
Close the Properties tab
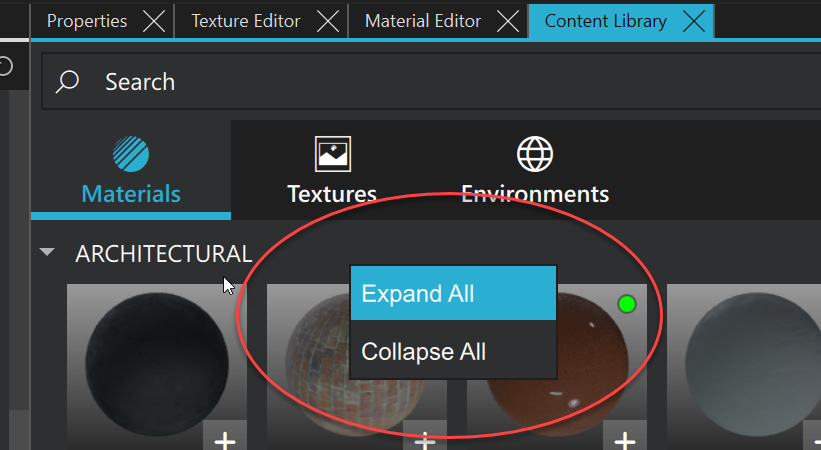click(x=153, y=21)
